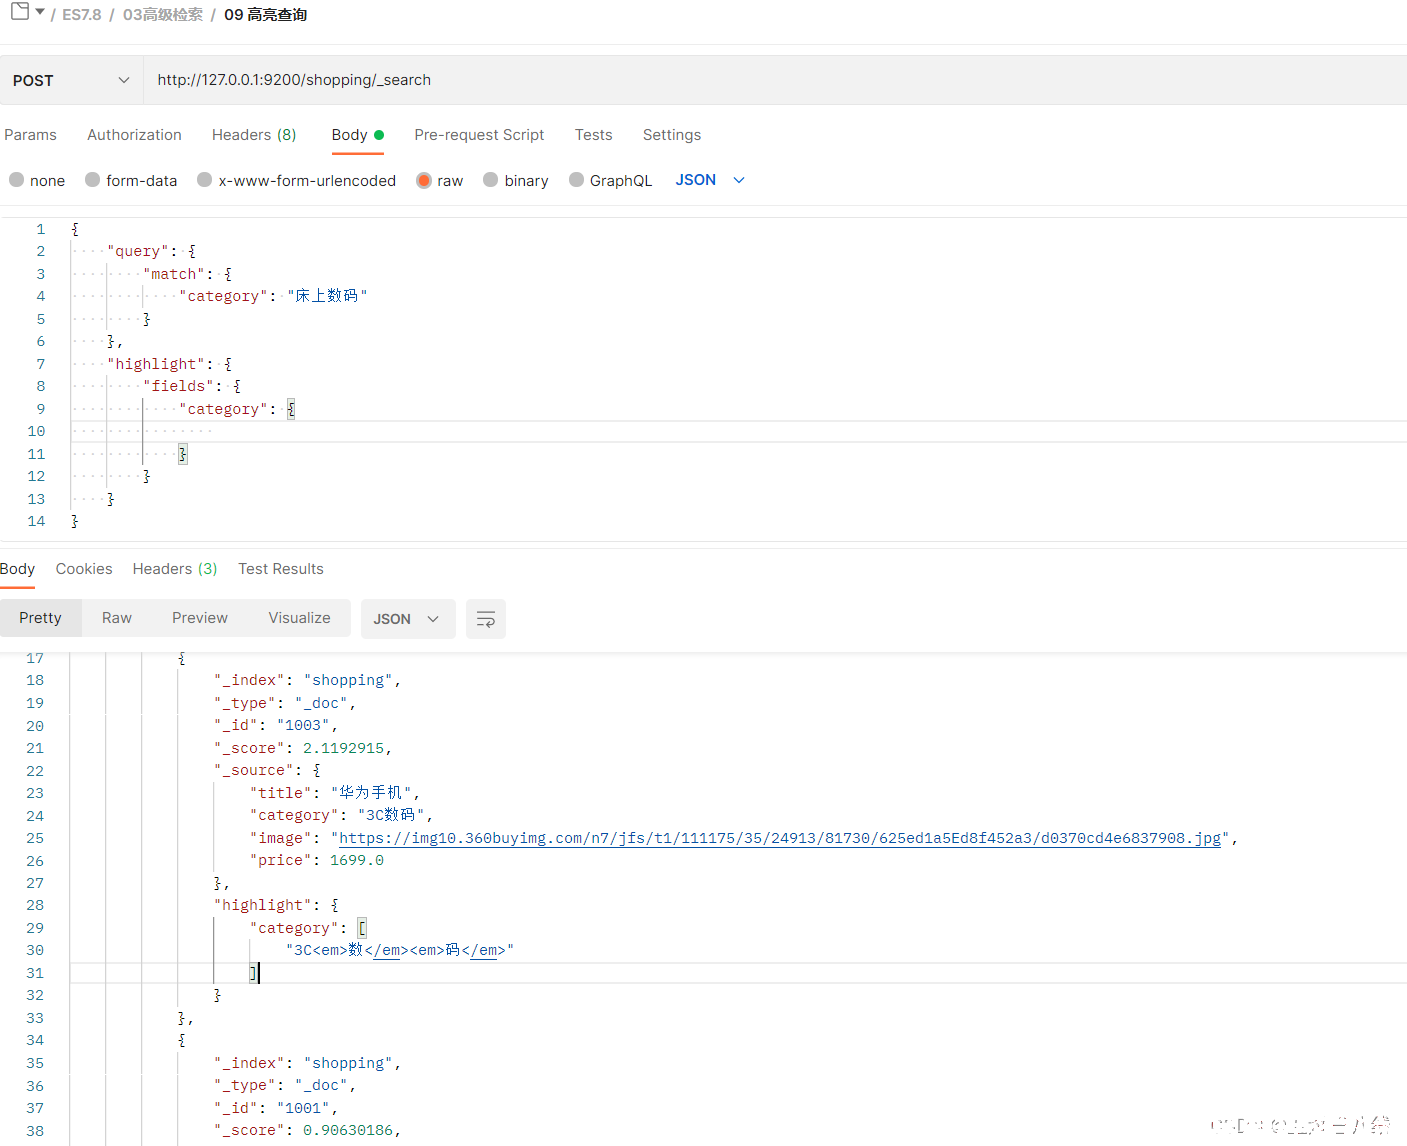Viewport: 1407px width, 1146px height.
Task: Click the "_id": "1003" response line
Action: coord(275,725)
